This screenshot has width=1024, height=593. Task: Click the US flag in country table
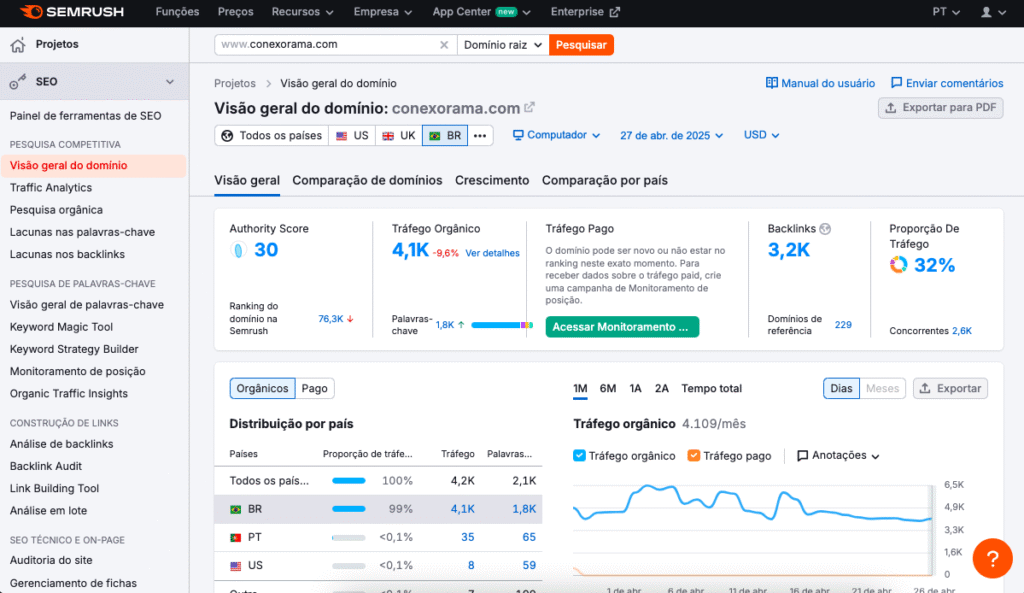(236, 566)
